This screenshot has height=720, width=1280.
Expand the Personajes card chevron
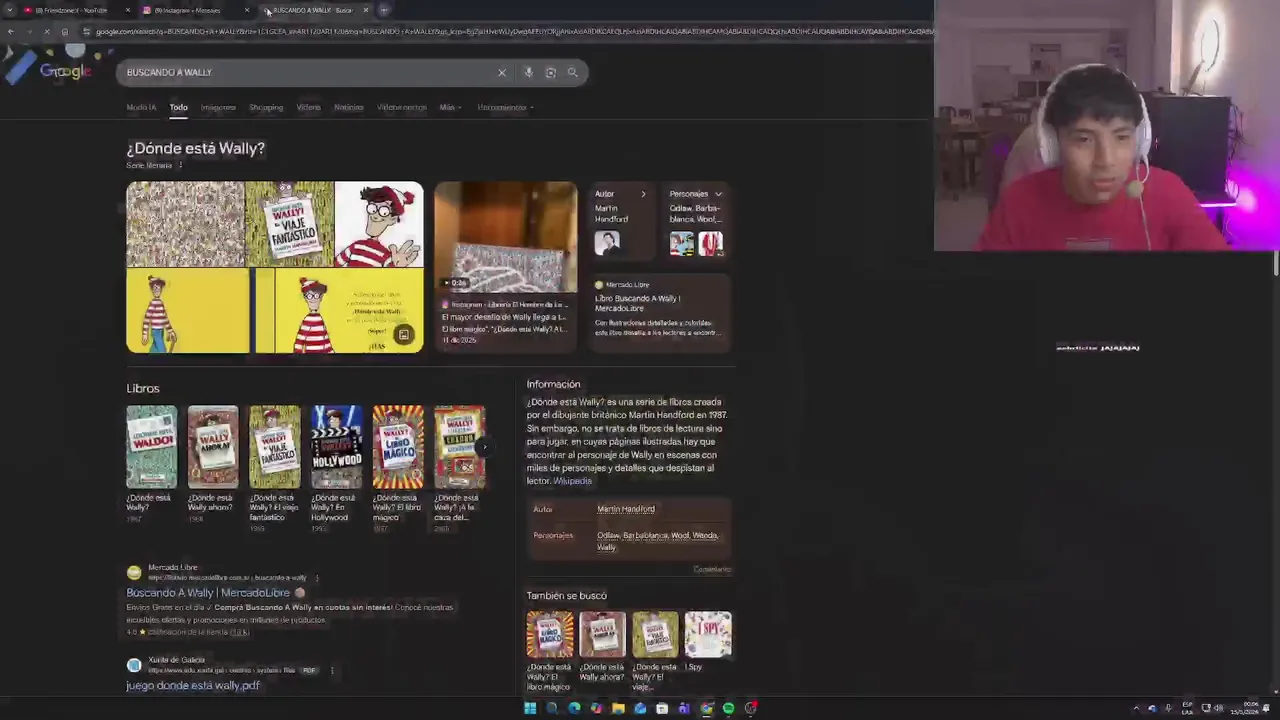tap(718, 194)
